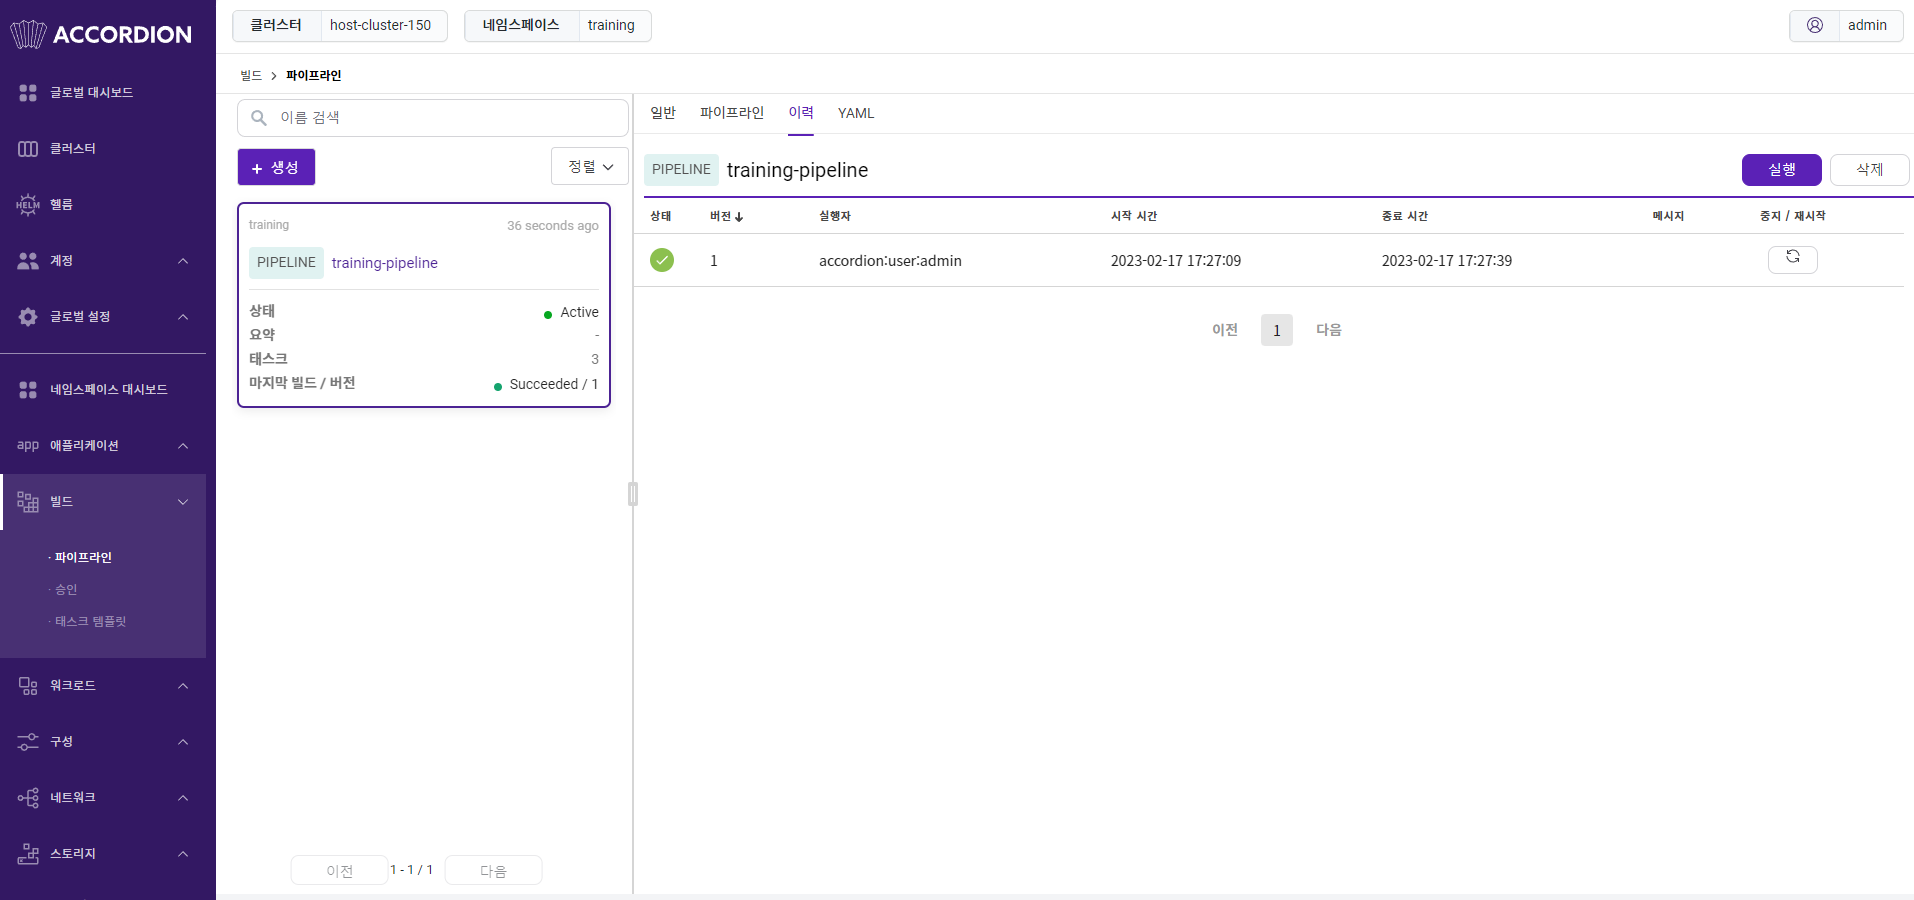The image size is (1914, 900).
Task: Click the Delete pipeline button
Action: 1870,170
